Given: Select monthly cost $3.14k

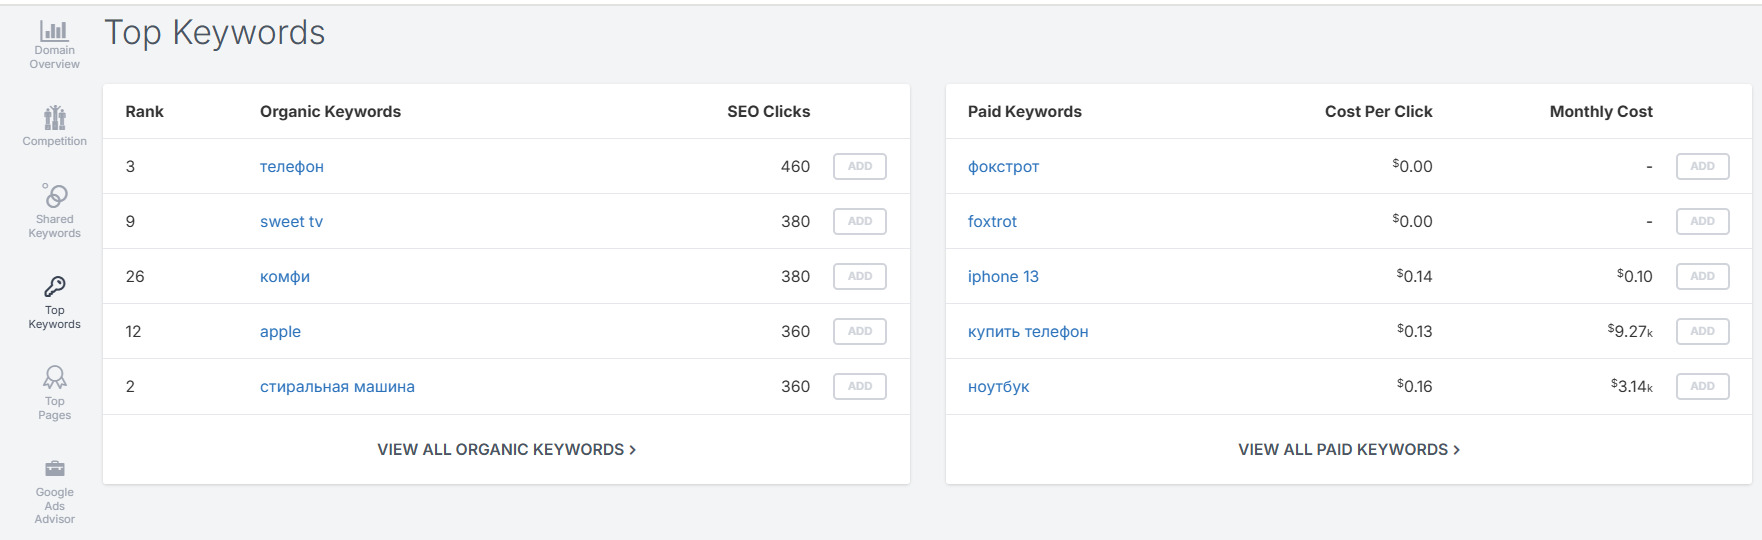Looking at the screenshot, I should [x=1631, y=386].
